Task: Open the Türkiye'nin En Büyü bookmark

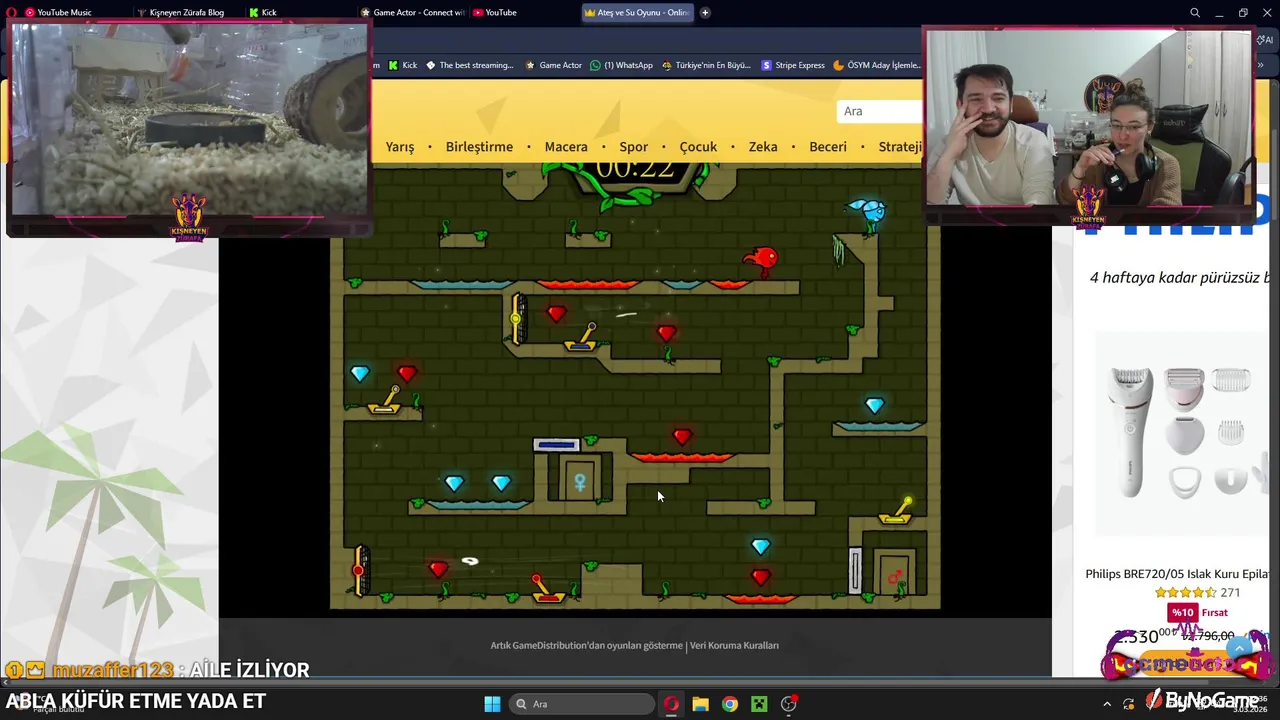Action: [706, 65]
